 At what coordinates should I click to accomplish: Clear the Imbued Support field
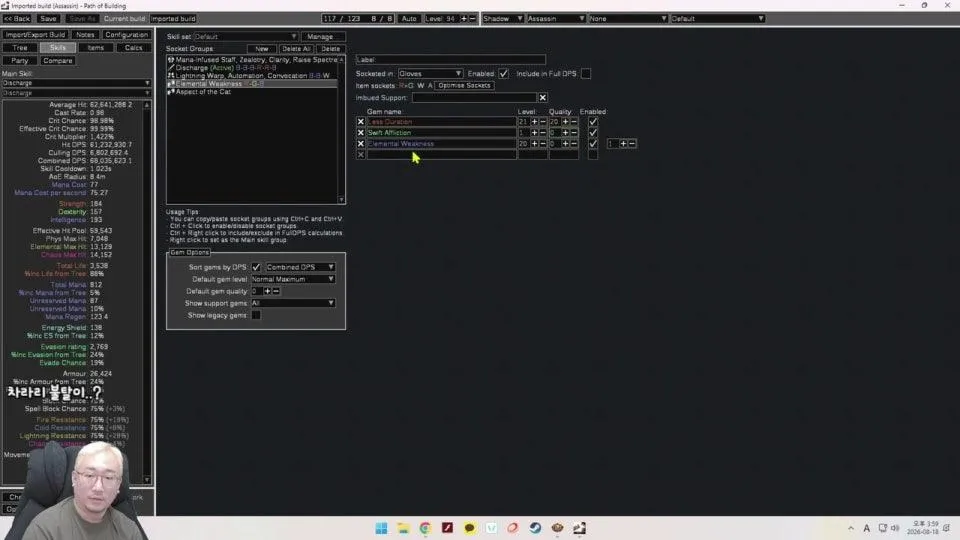pyautogui.click(x=542, y=97)
